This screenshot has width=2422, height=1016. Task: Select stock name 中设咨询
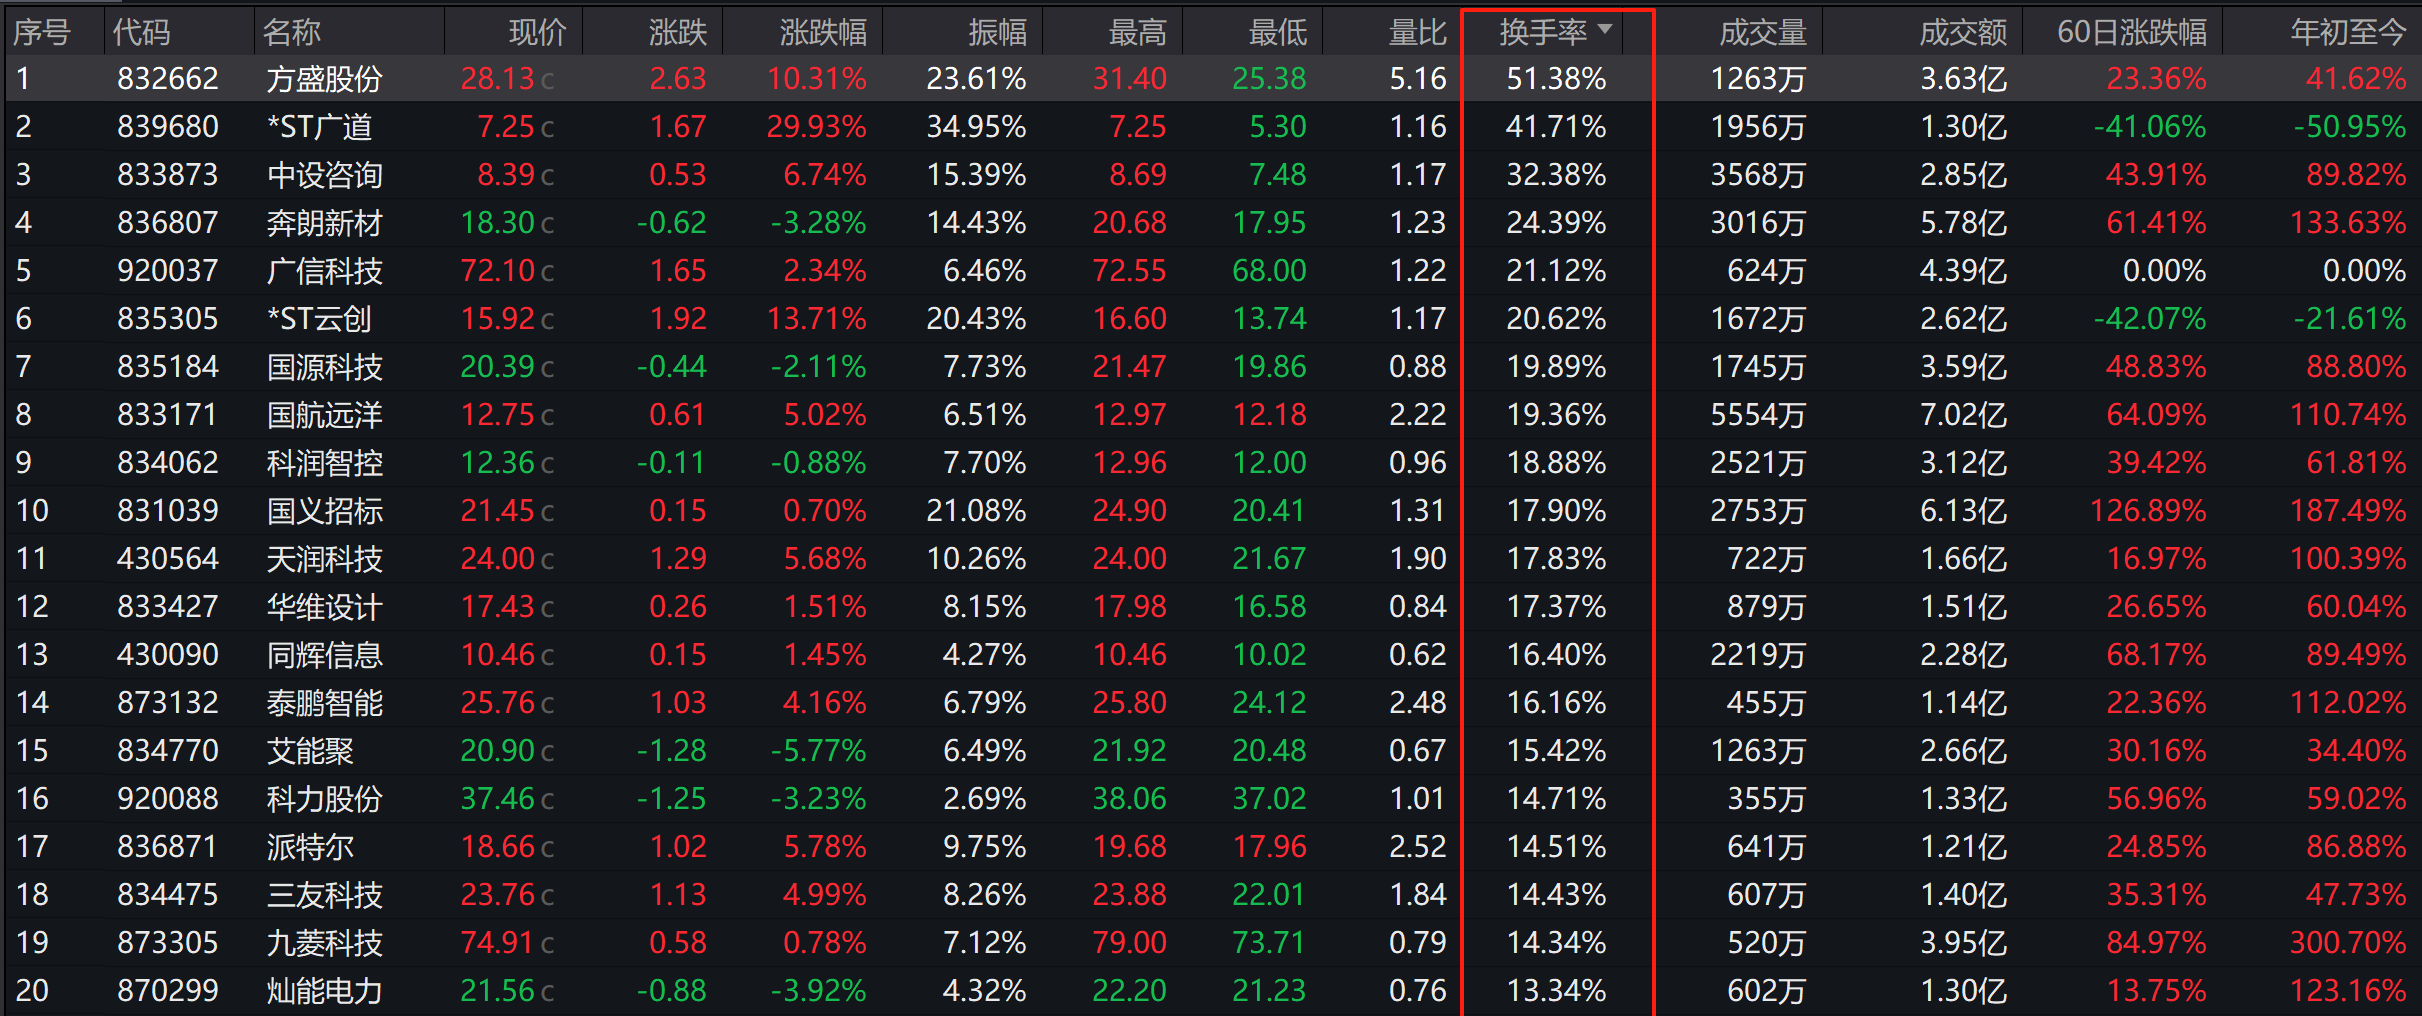coord(325,175)
